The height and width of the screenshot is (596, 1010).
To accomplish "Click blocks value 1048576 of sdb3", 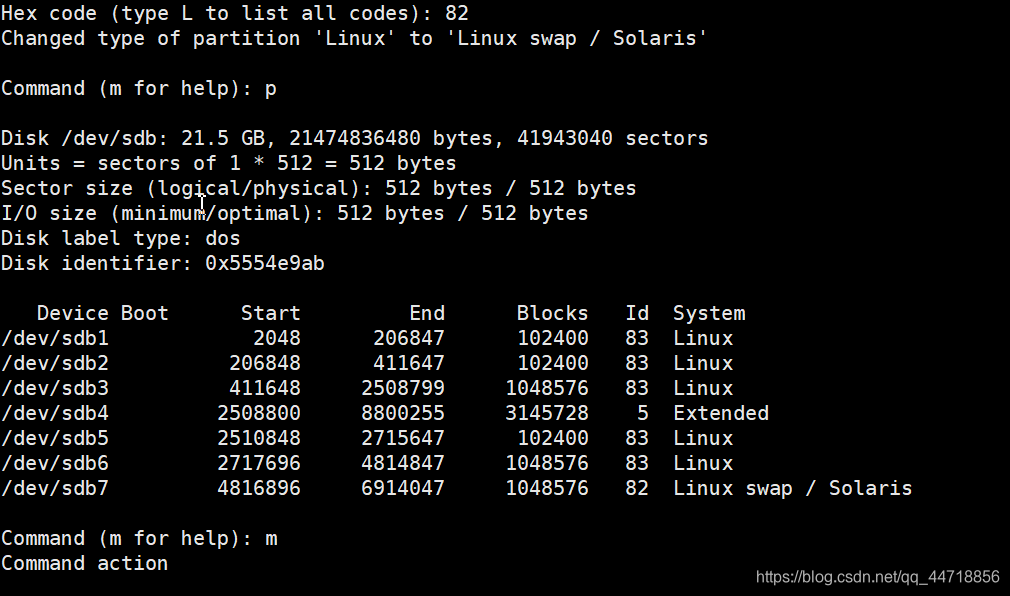I will (x=546, y=389).
